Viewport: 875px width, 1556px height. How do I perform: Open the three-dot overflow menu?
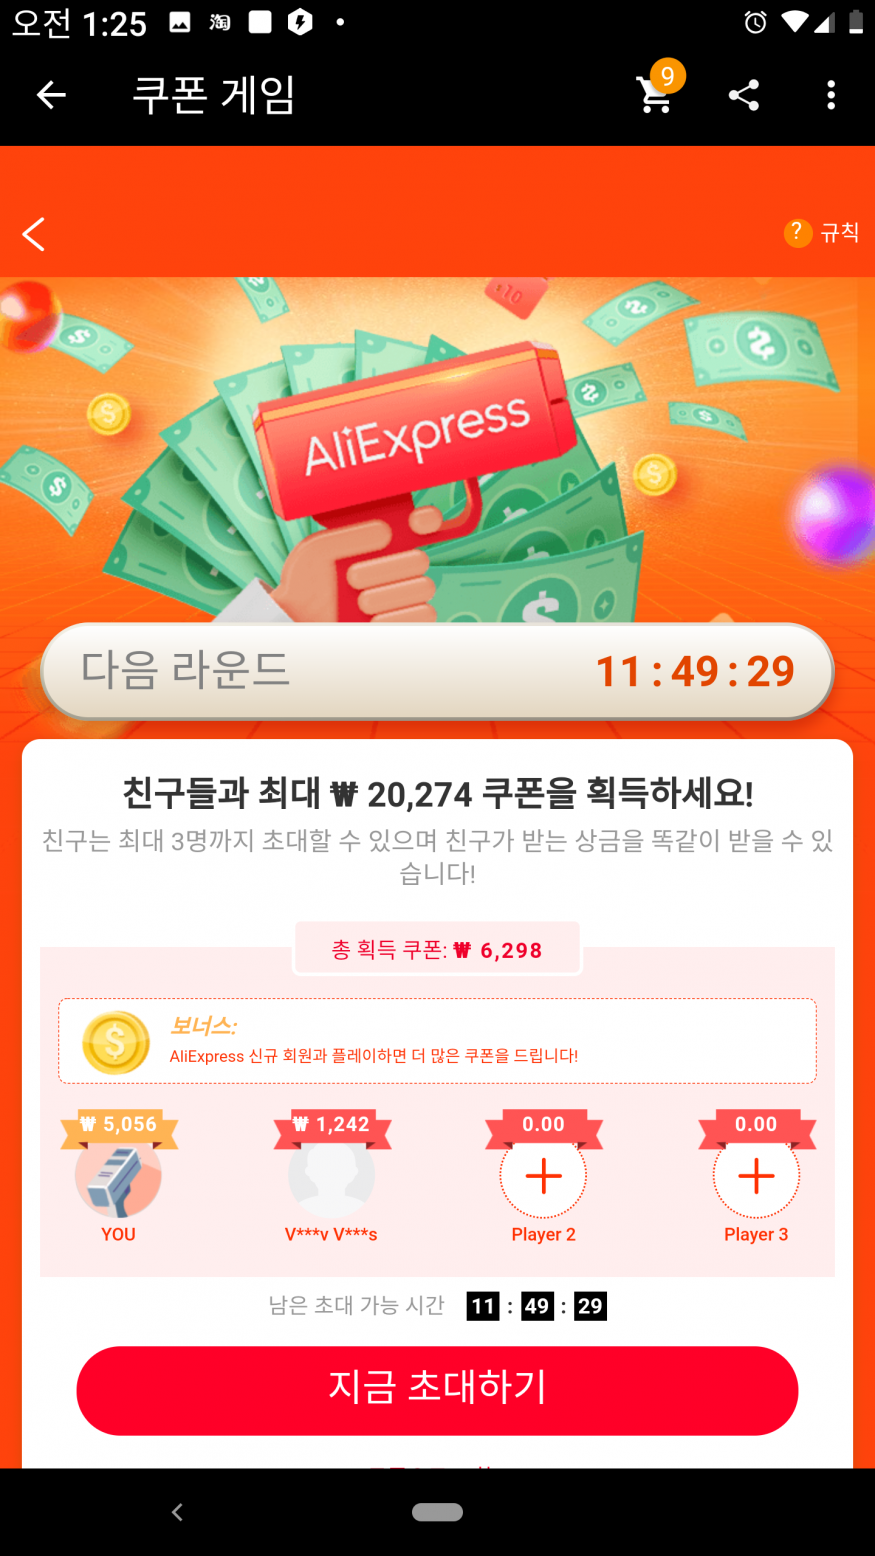pos(831,95)
